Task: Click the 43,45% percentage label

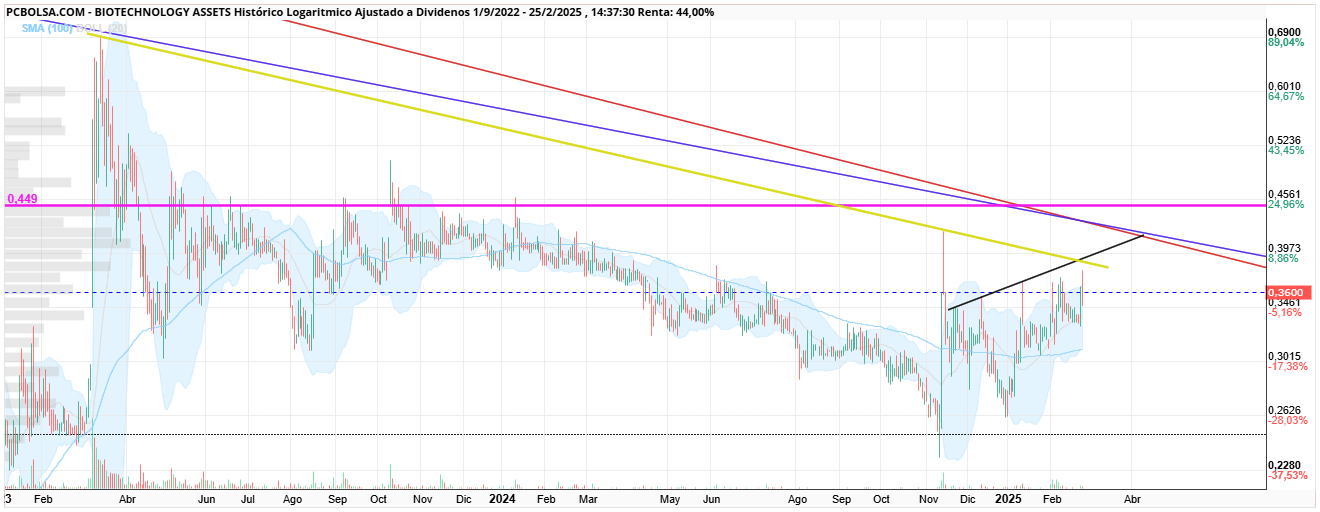Action: (x=1286, y=151)
